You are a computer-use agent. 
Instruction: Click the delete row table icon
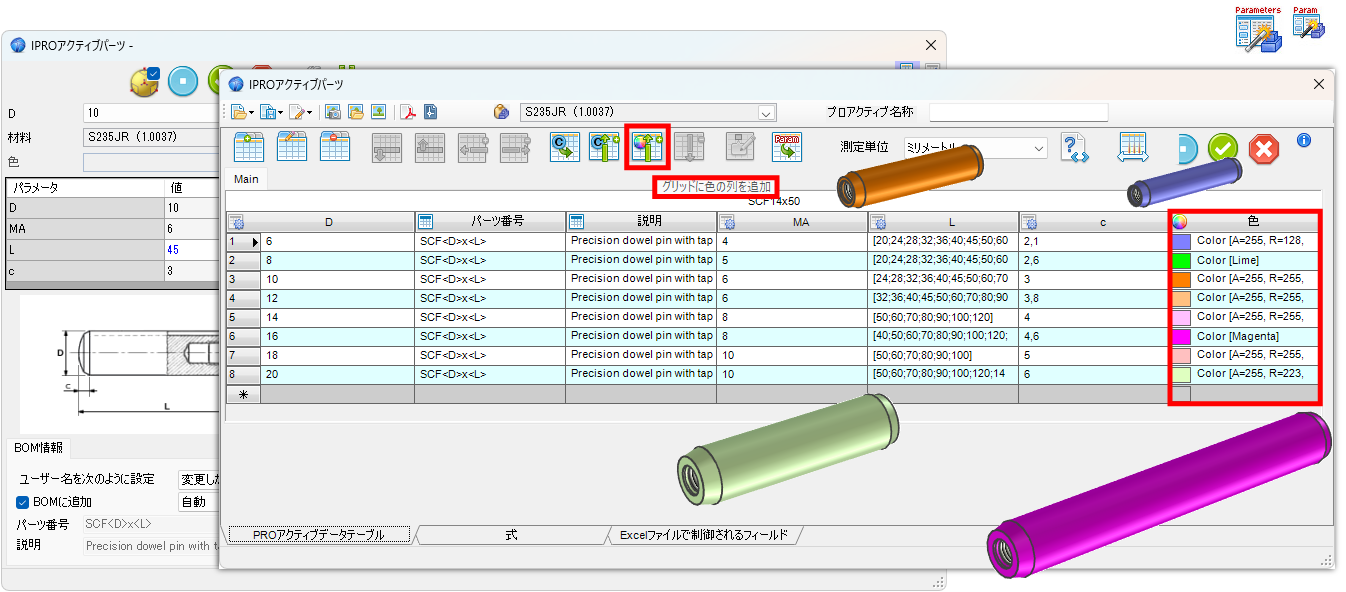pyautogui.click(x=335, y=146)
